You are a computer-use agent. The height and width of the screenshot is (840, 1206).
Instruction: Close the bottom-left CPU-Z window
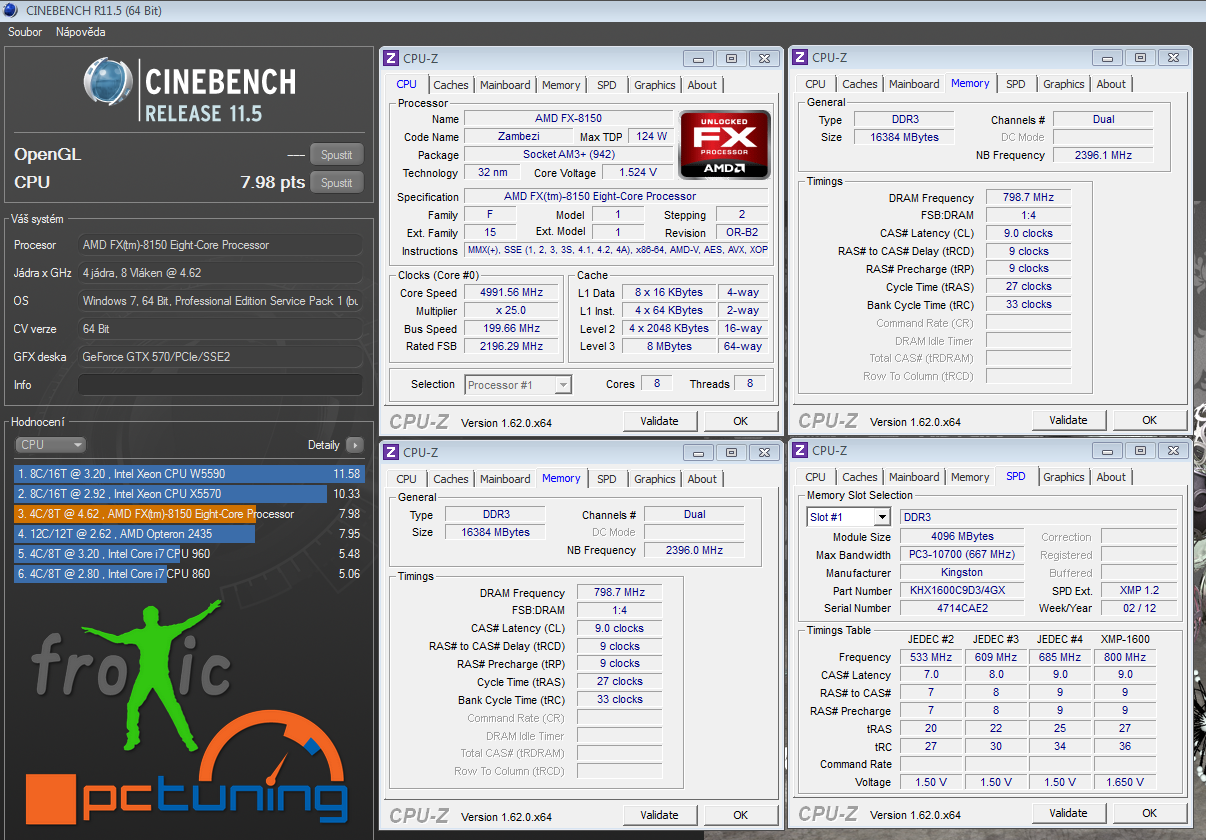(765, 452)
